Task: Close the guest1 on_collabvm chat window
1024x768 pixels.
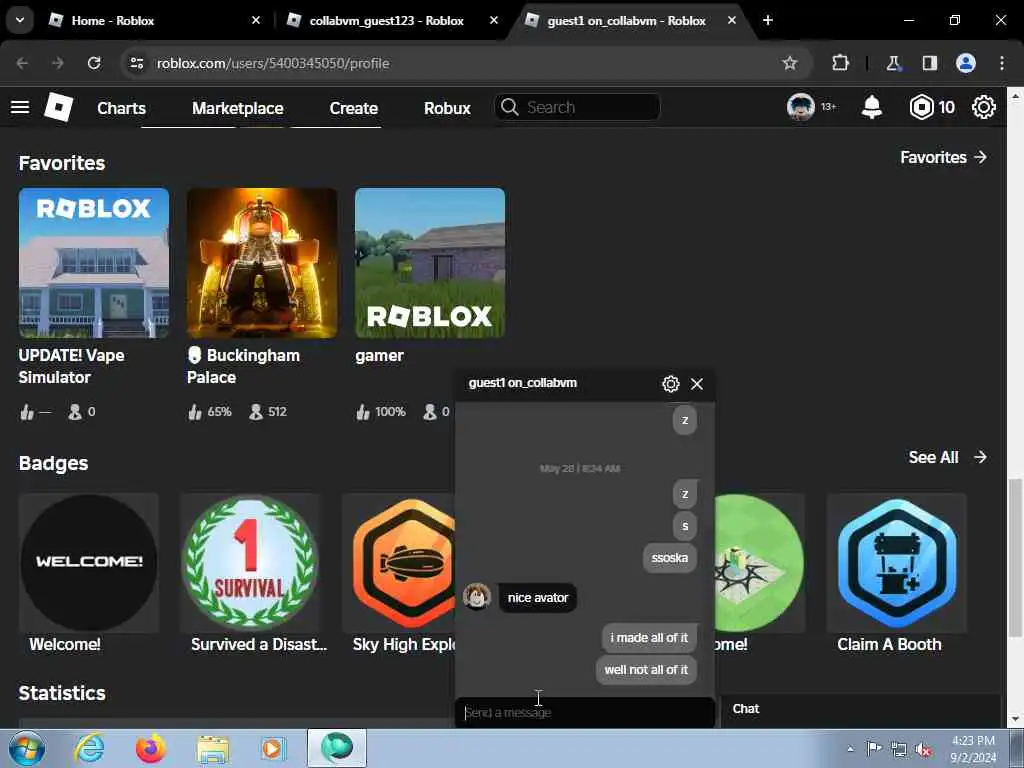Action: click(x=697, y=384)
